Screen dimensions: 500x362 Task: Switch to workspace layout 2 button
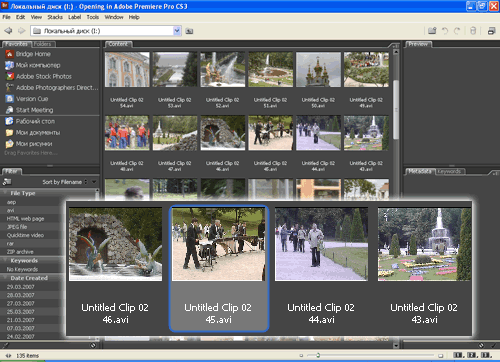[x=472, y=355]
